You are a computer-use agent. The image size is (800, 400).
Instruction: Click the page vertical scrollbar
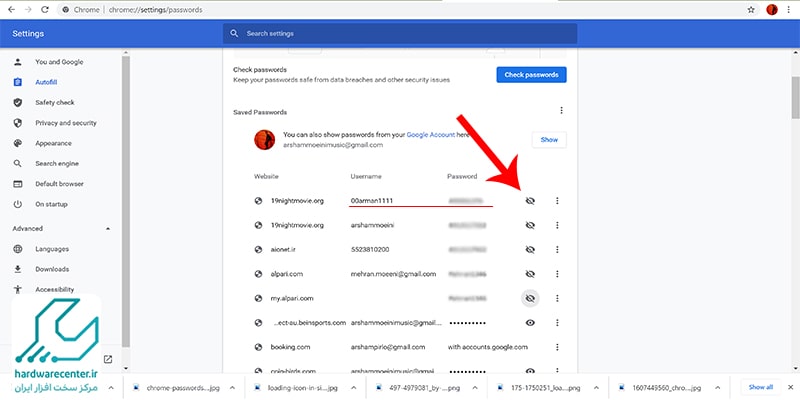click(x=795, y=97)
